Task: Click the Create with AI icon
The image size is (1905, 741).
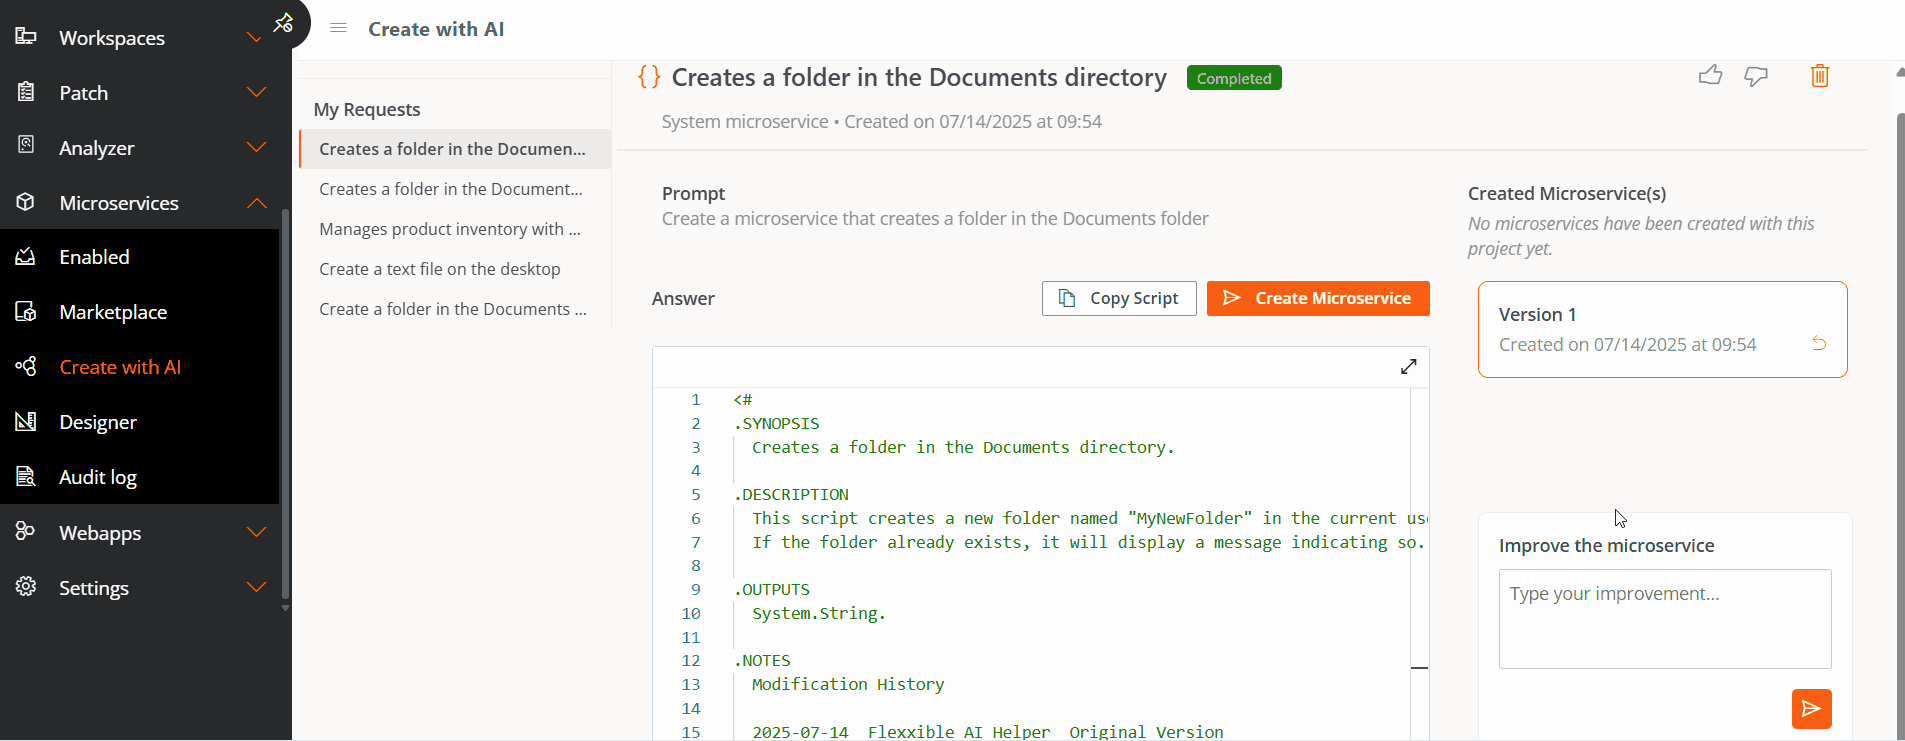Action: 26,367
